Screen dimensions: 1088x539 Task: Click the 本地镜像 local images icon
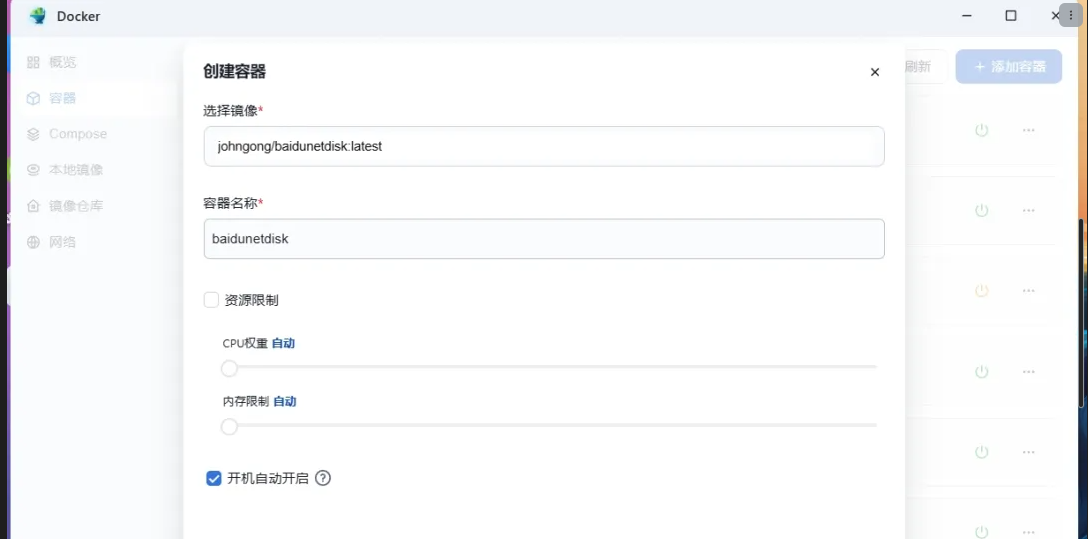click(34, 170)
